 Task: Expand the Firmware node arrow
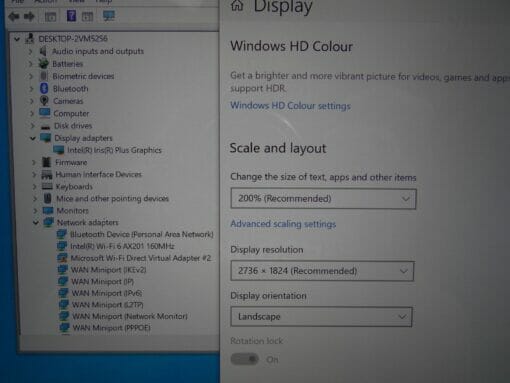pos(34,162)
